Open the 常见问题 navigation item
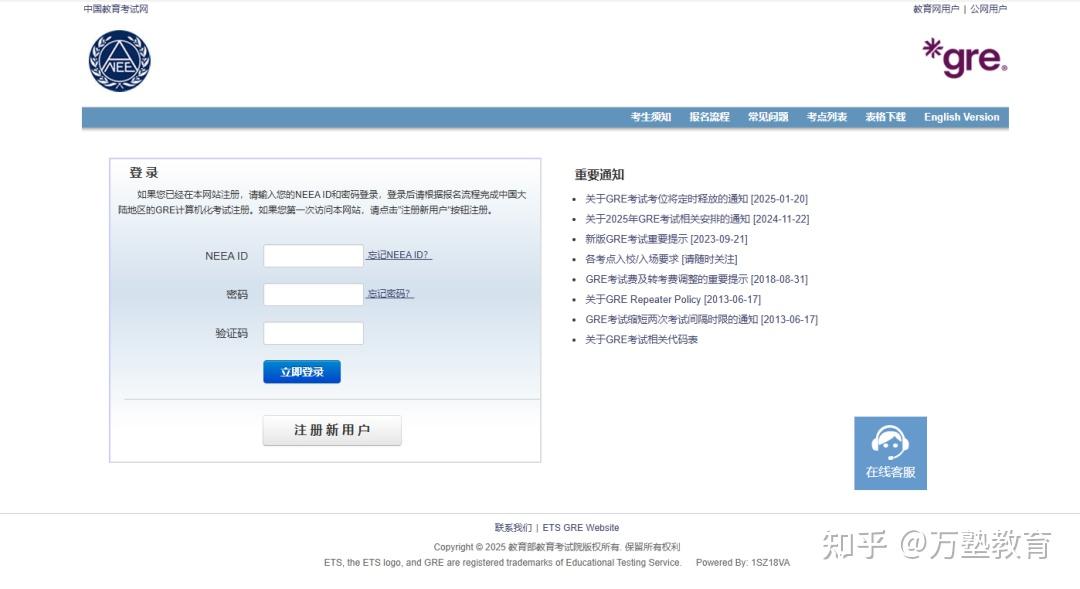Screen dimensions: 1080x589 (x=767, y=117)
